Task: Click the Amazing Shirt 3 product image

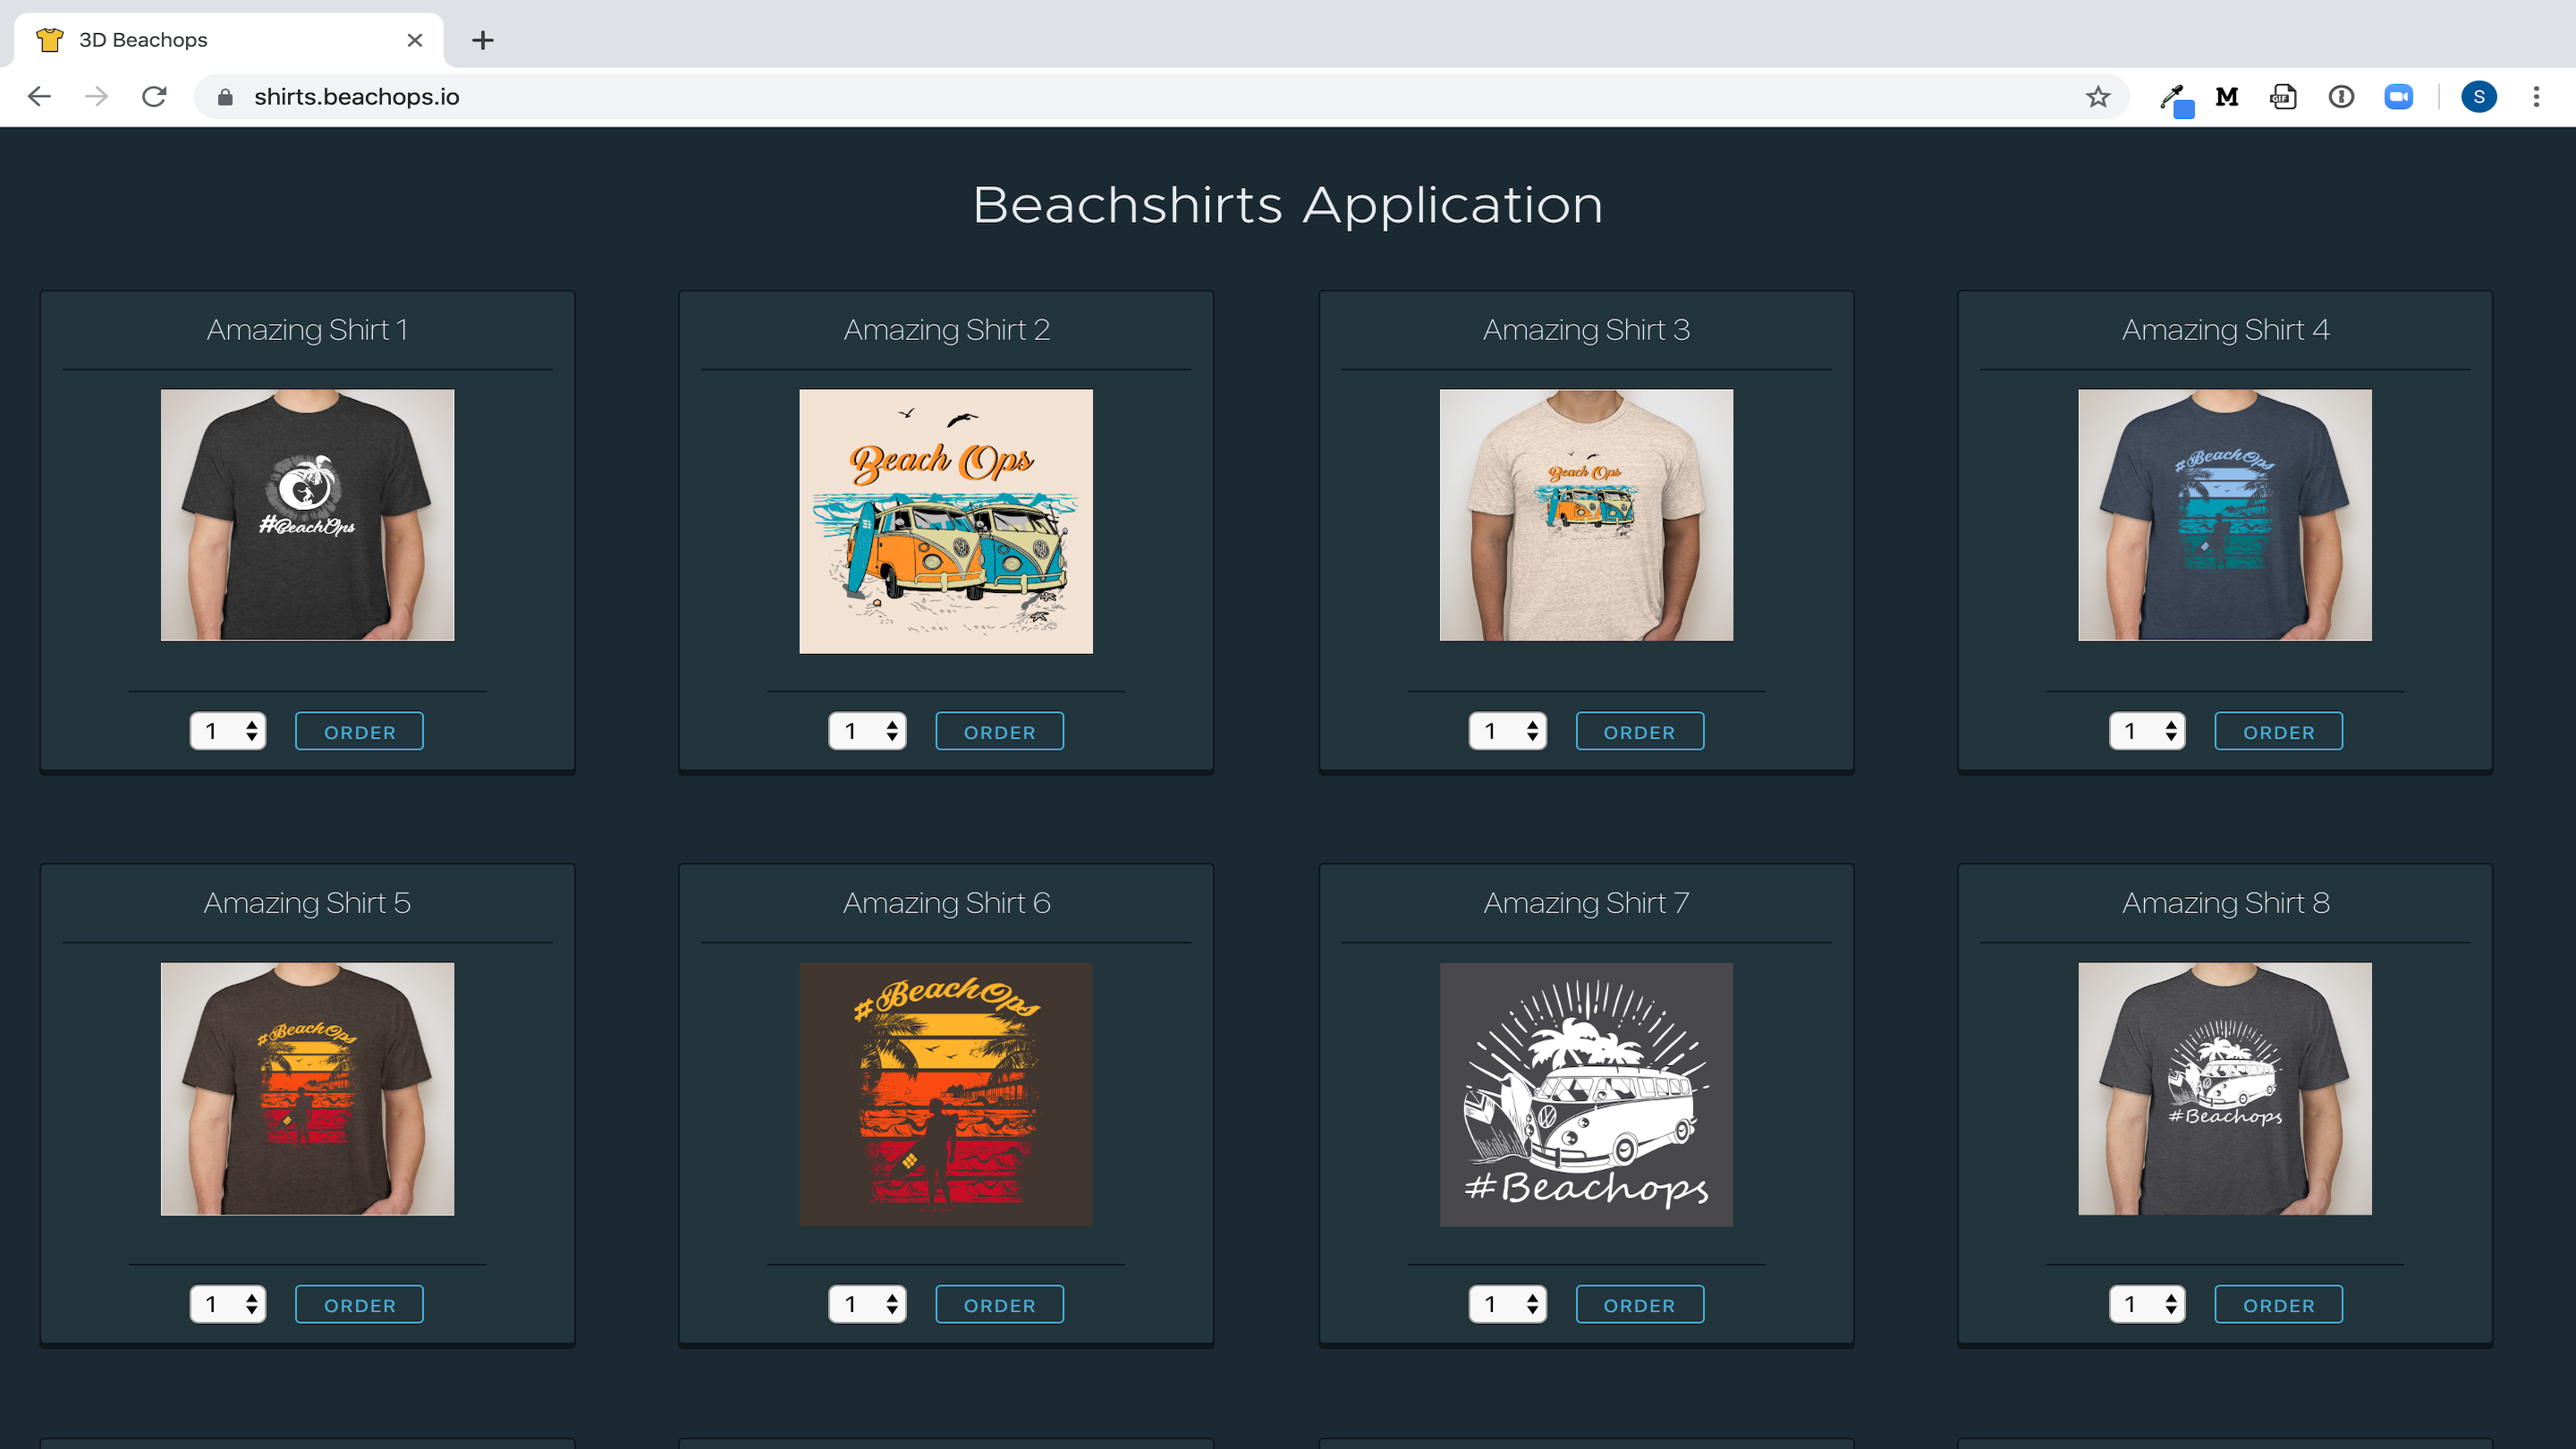Action: point(1586,515)
